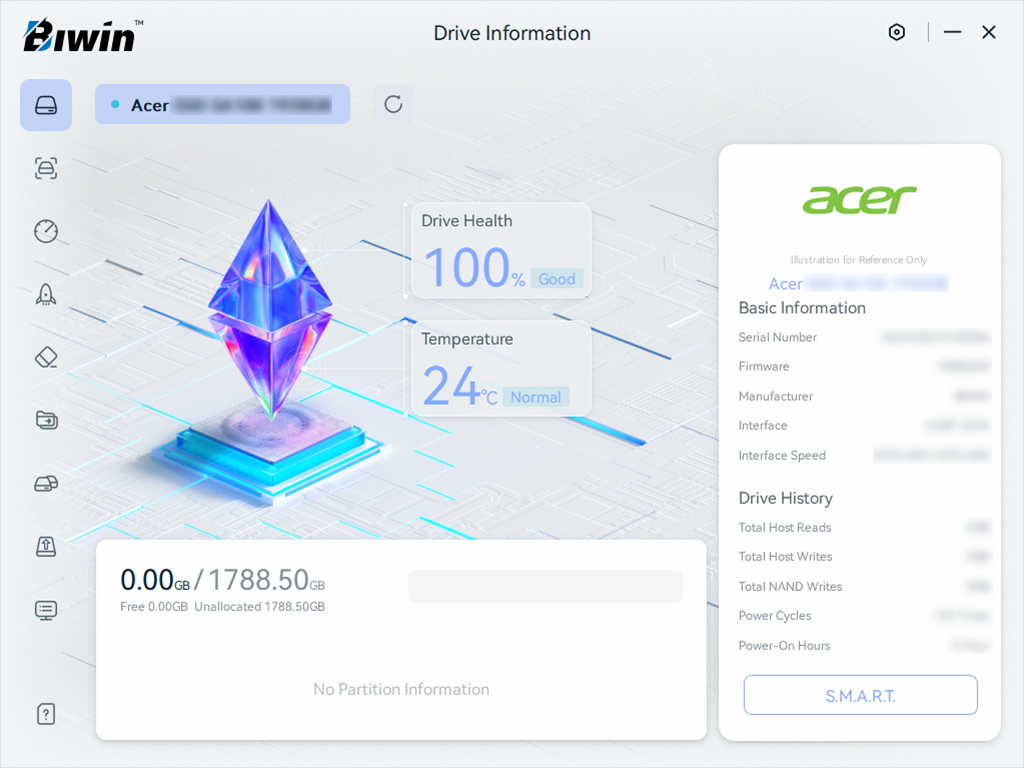
Task: Click the rocket optimization icon
Action: [46, 294]
